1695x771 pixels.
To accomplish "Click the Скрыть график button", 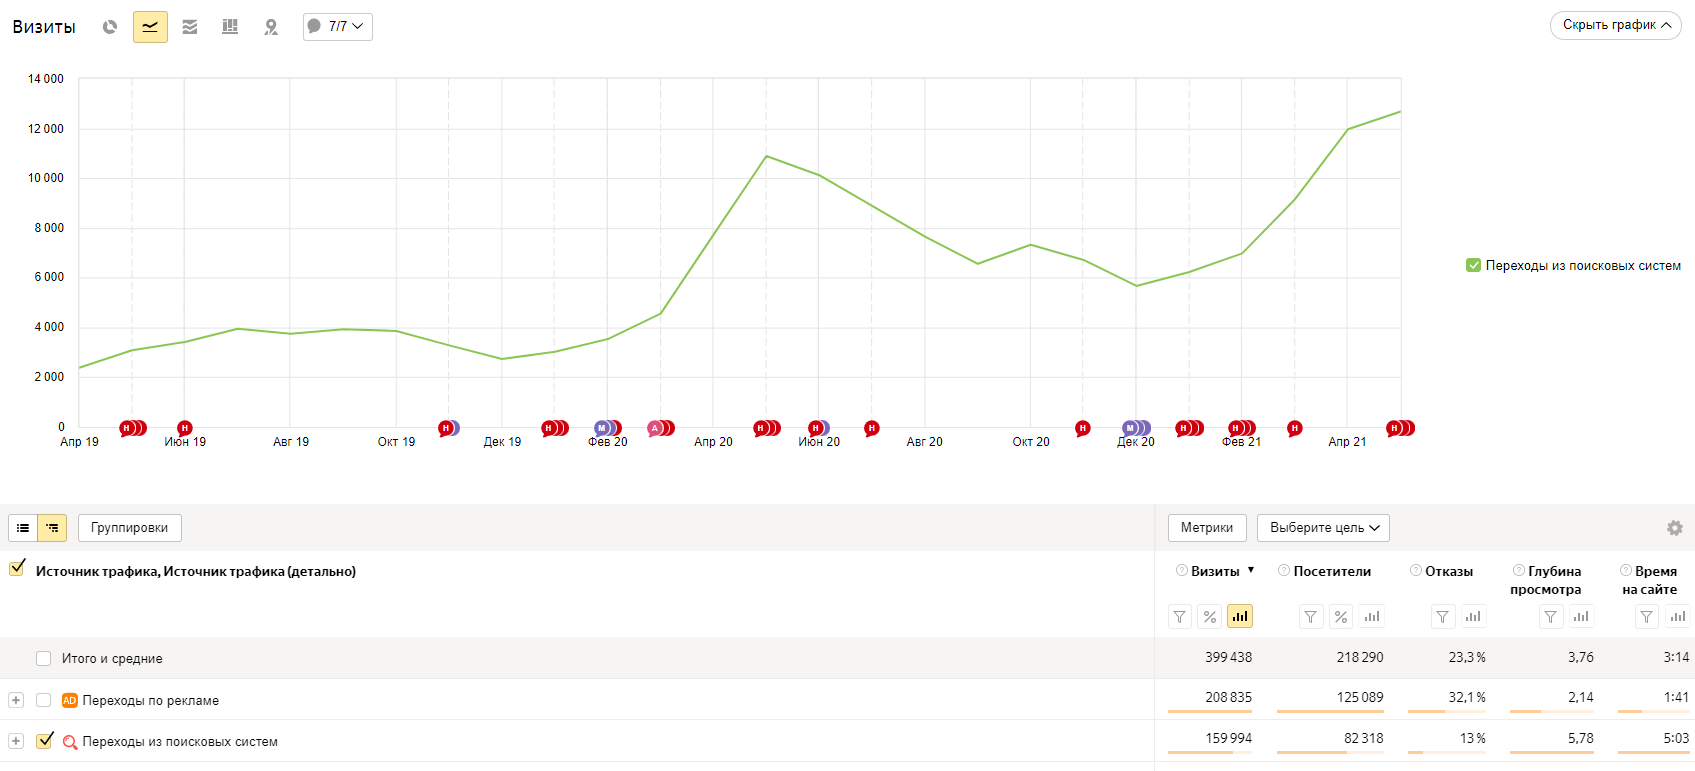I will tap(1615, 25).
